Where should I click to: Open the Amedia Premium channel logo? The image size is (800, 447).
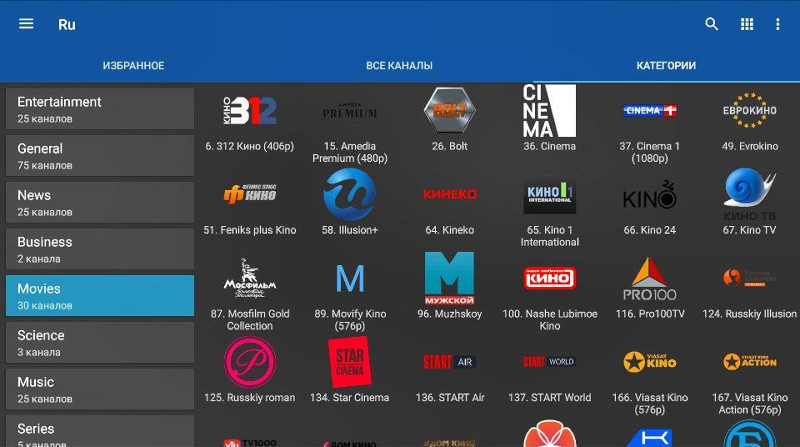coord(349,111)
